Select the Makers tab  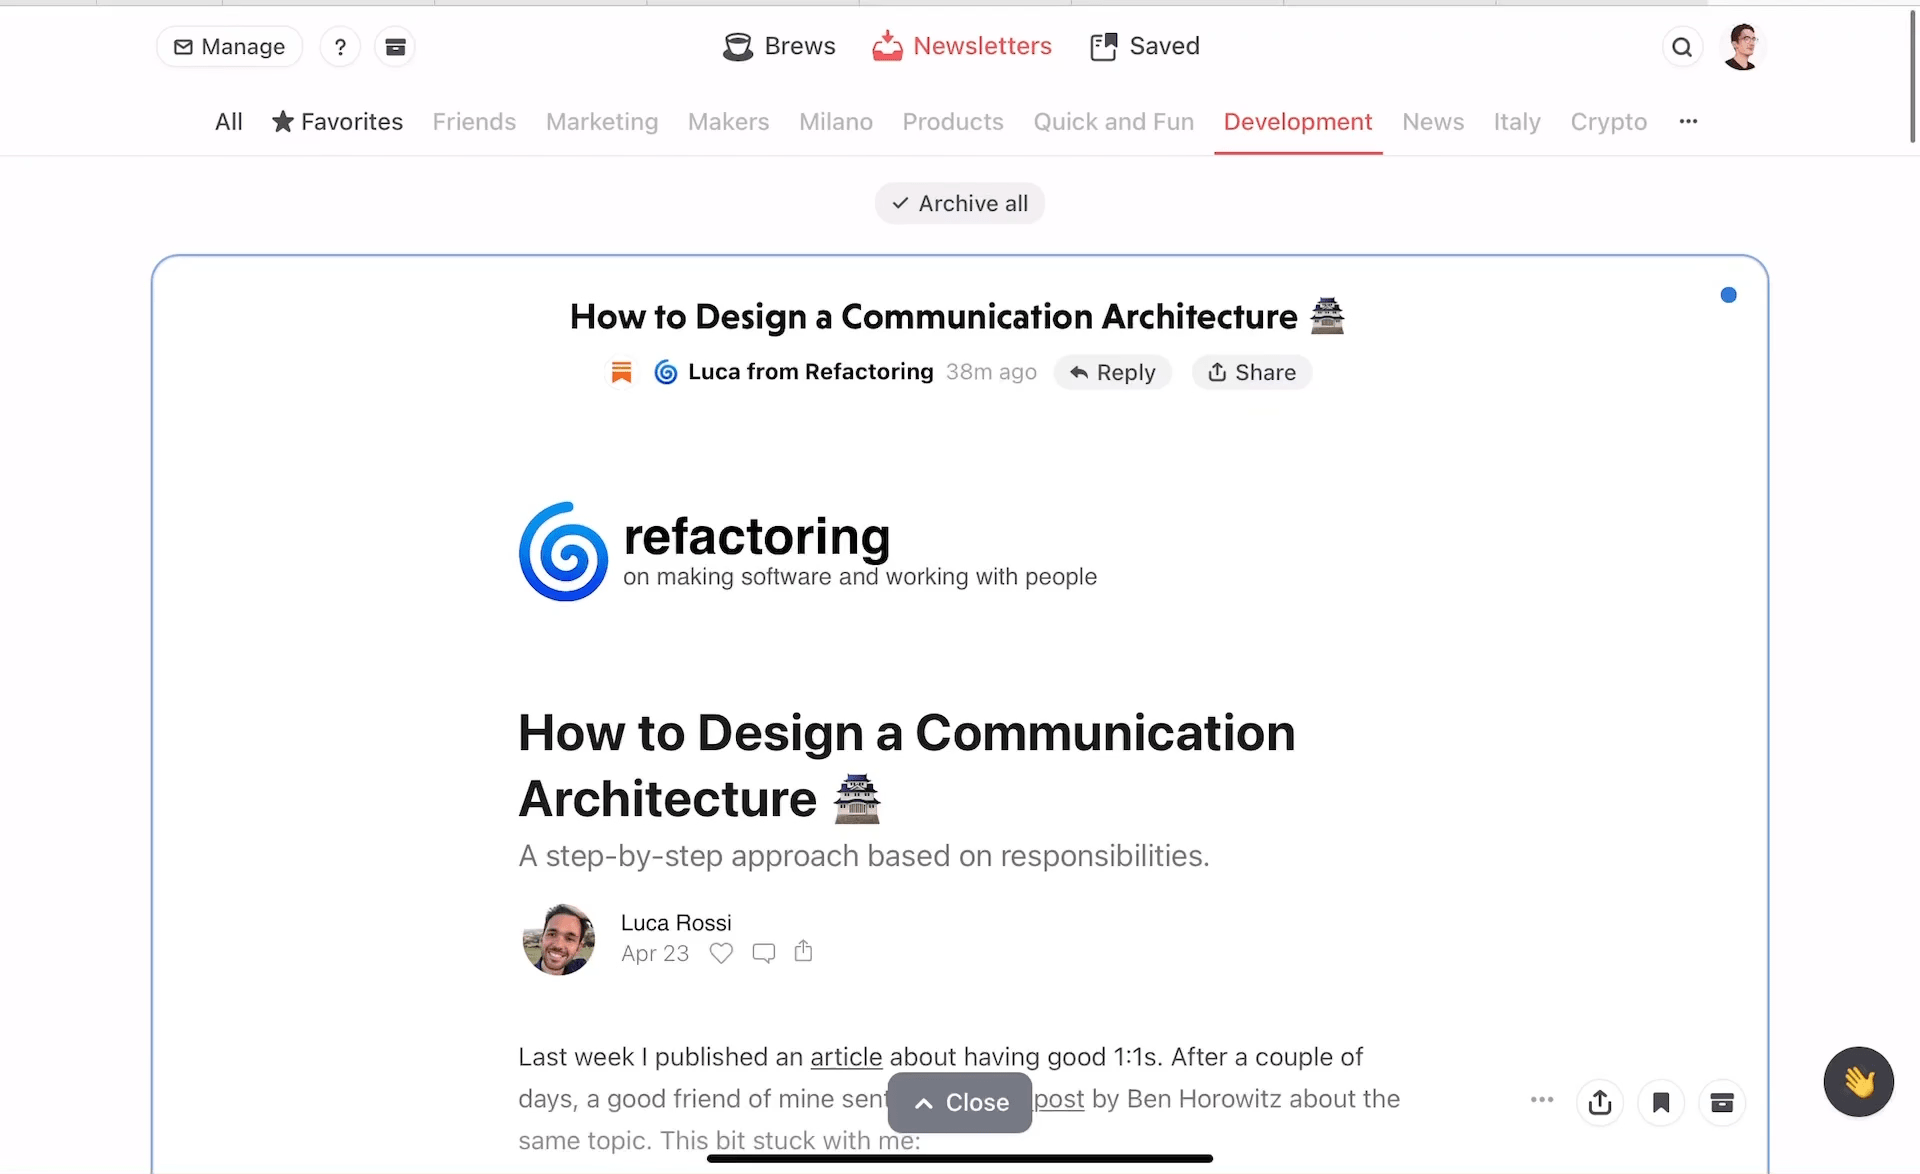[728, 122]
